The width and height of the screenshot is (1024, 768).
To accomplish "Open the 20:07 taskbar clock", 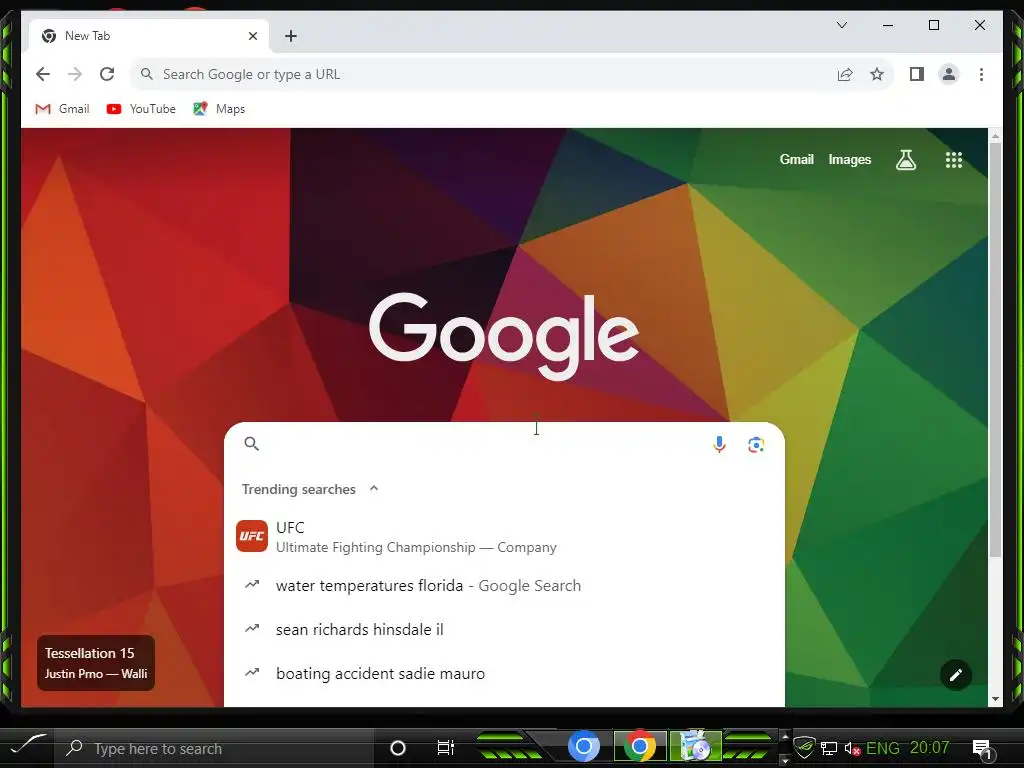I will (x=929, y=748).
